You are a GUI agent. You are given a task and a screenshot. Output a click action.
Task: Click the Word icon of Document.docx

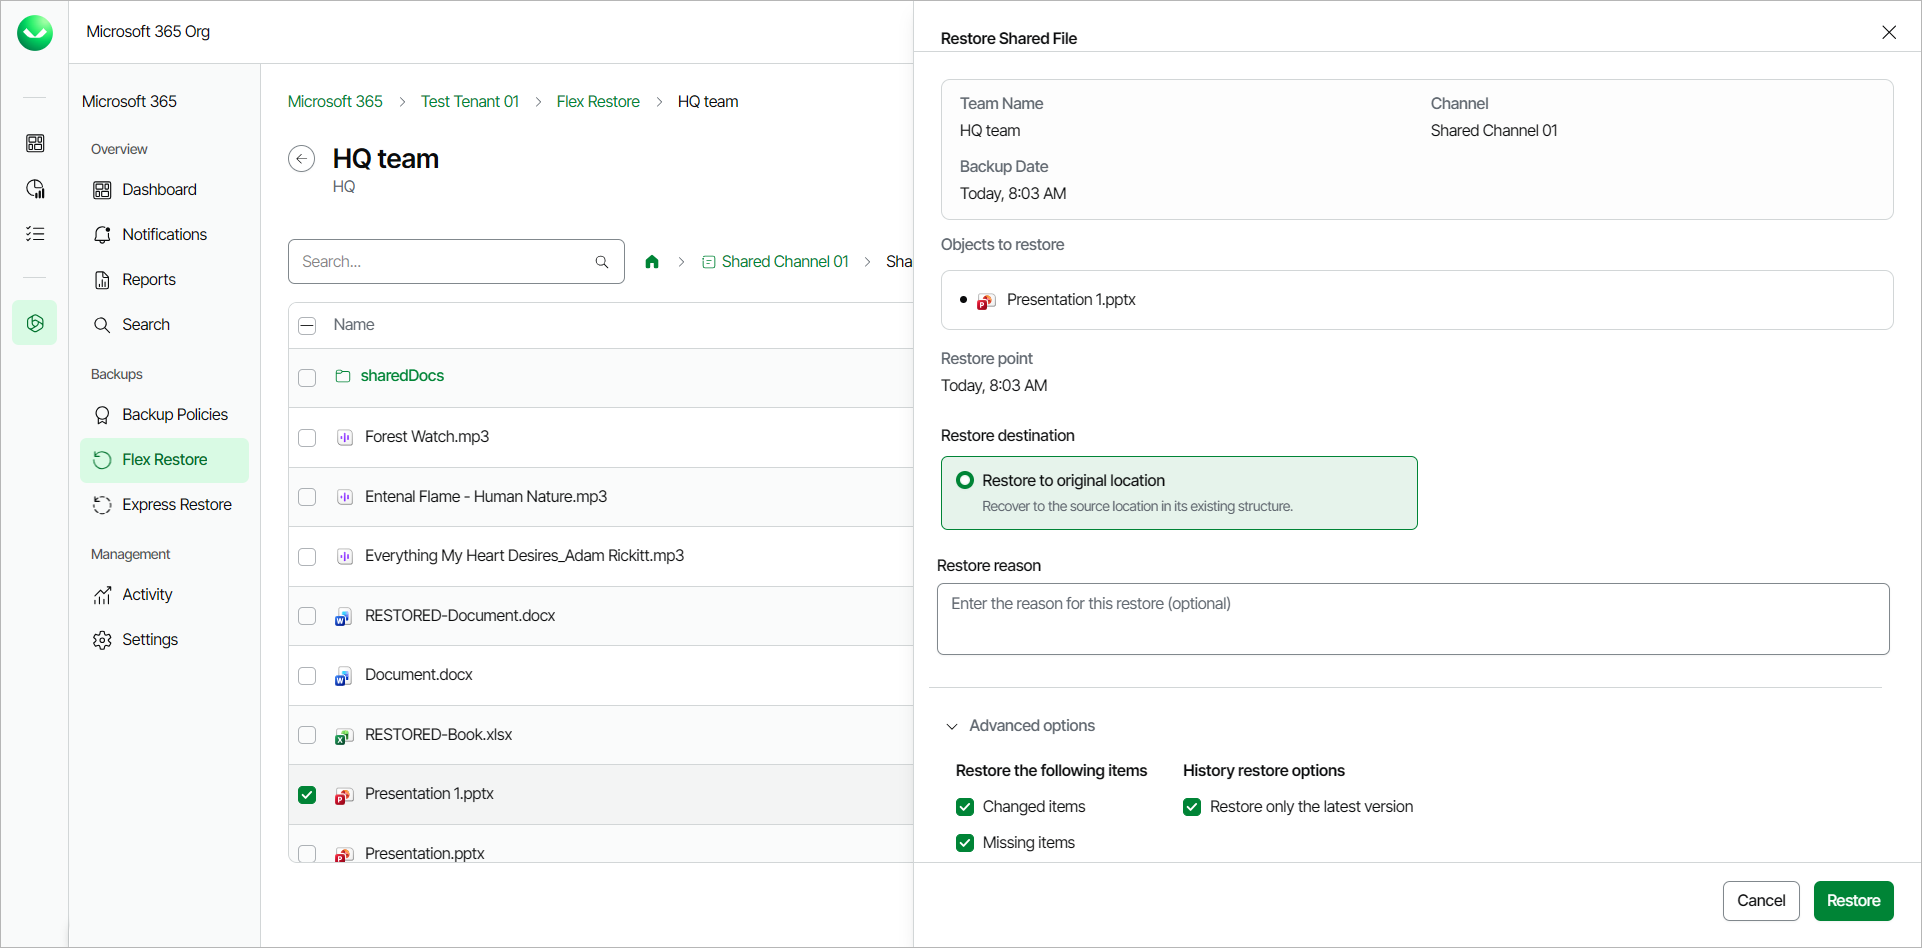343,676
